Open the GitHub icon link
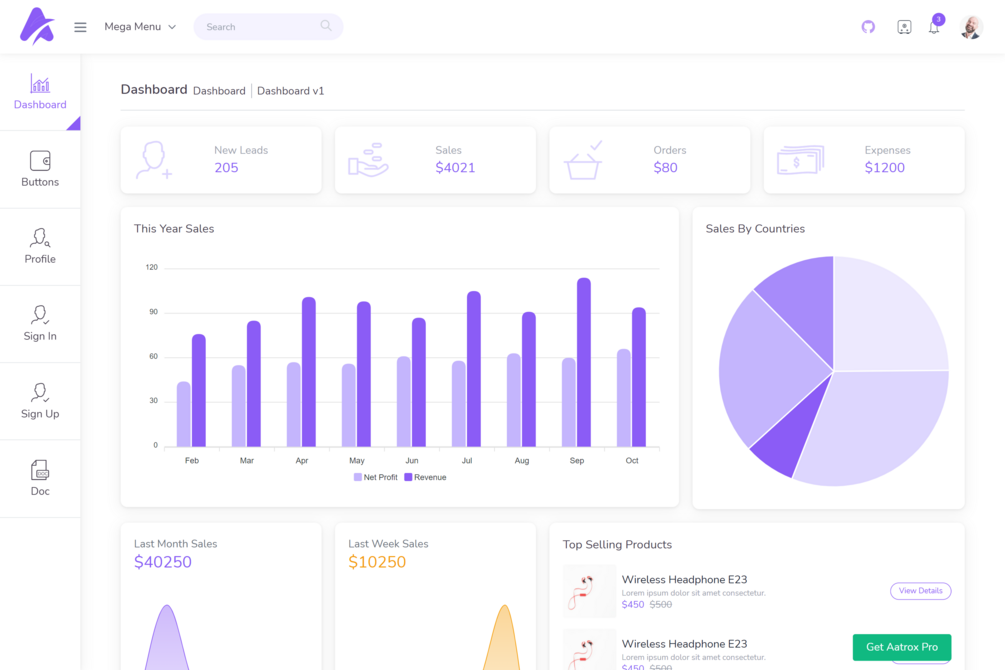1005x670 pixels. click(x=868, y=27)
